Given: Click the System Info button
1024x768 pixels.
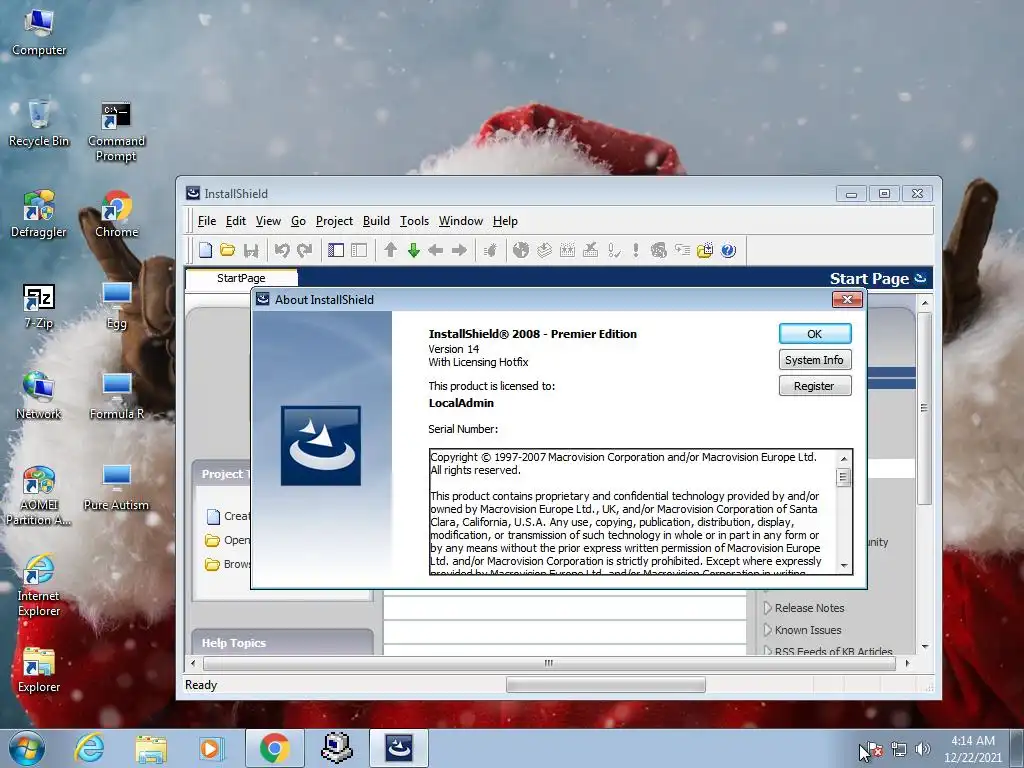Looking at the screenshot, I should coord(814,360).
